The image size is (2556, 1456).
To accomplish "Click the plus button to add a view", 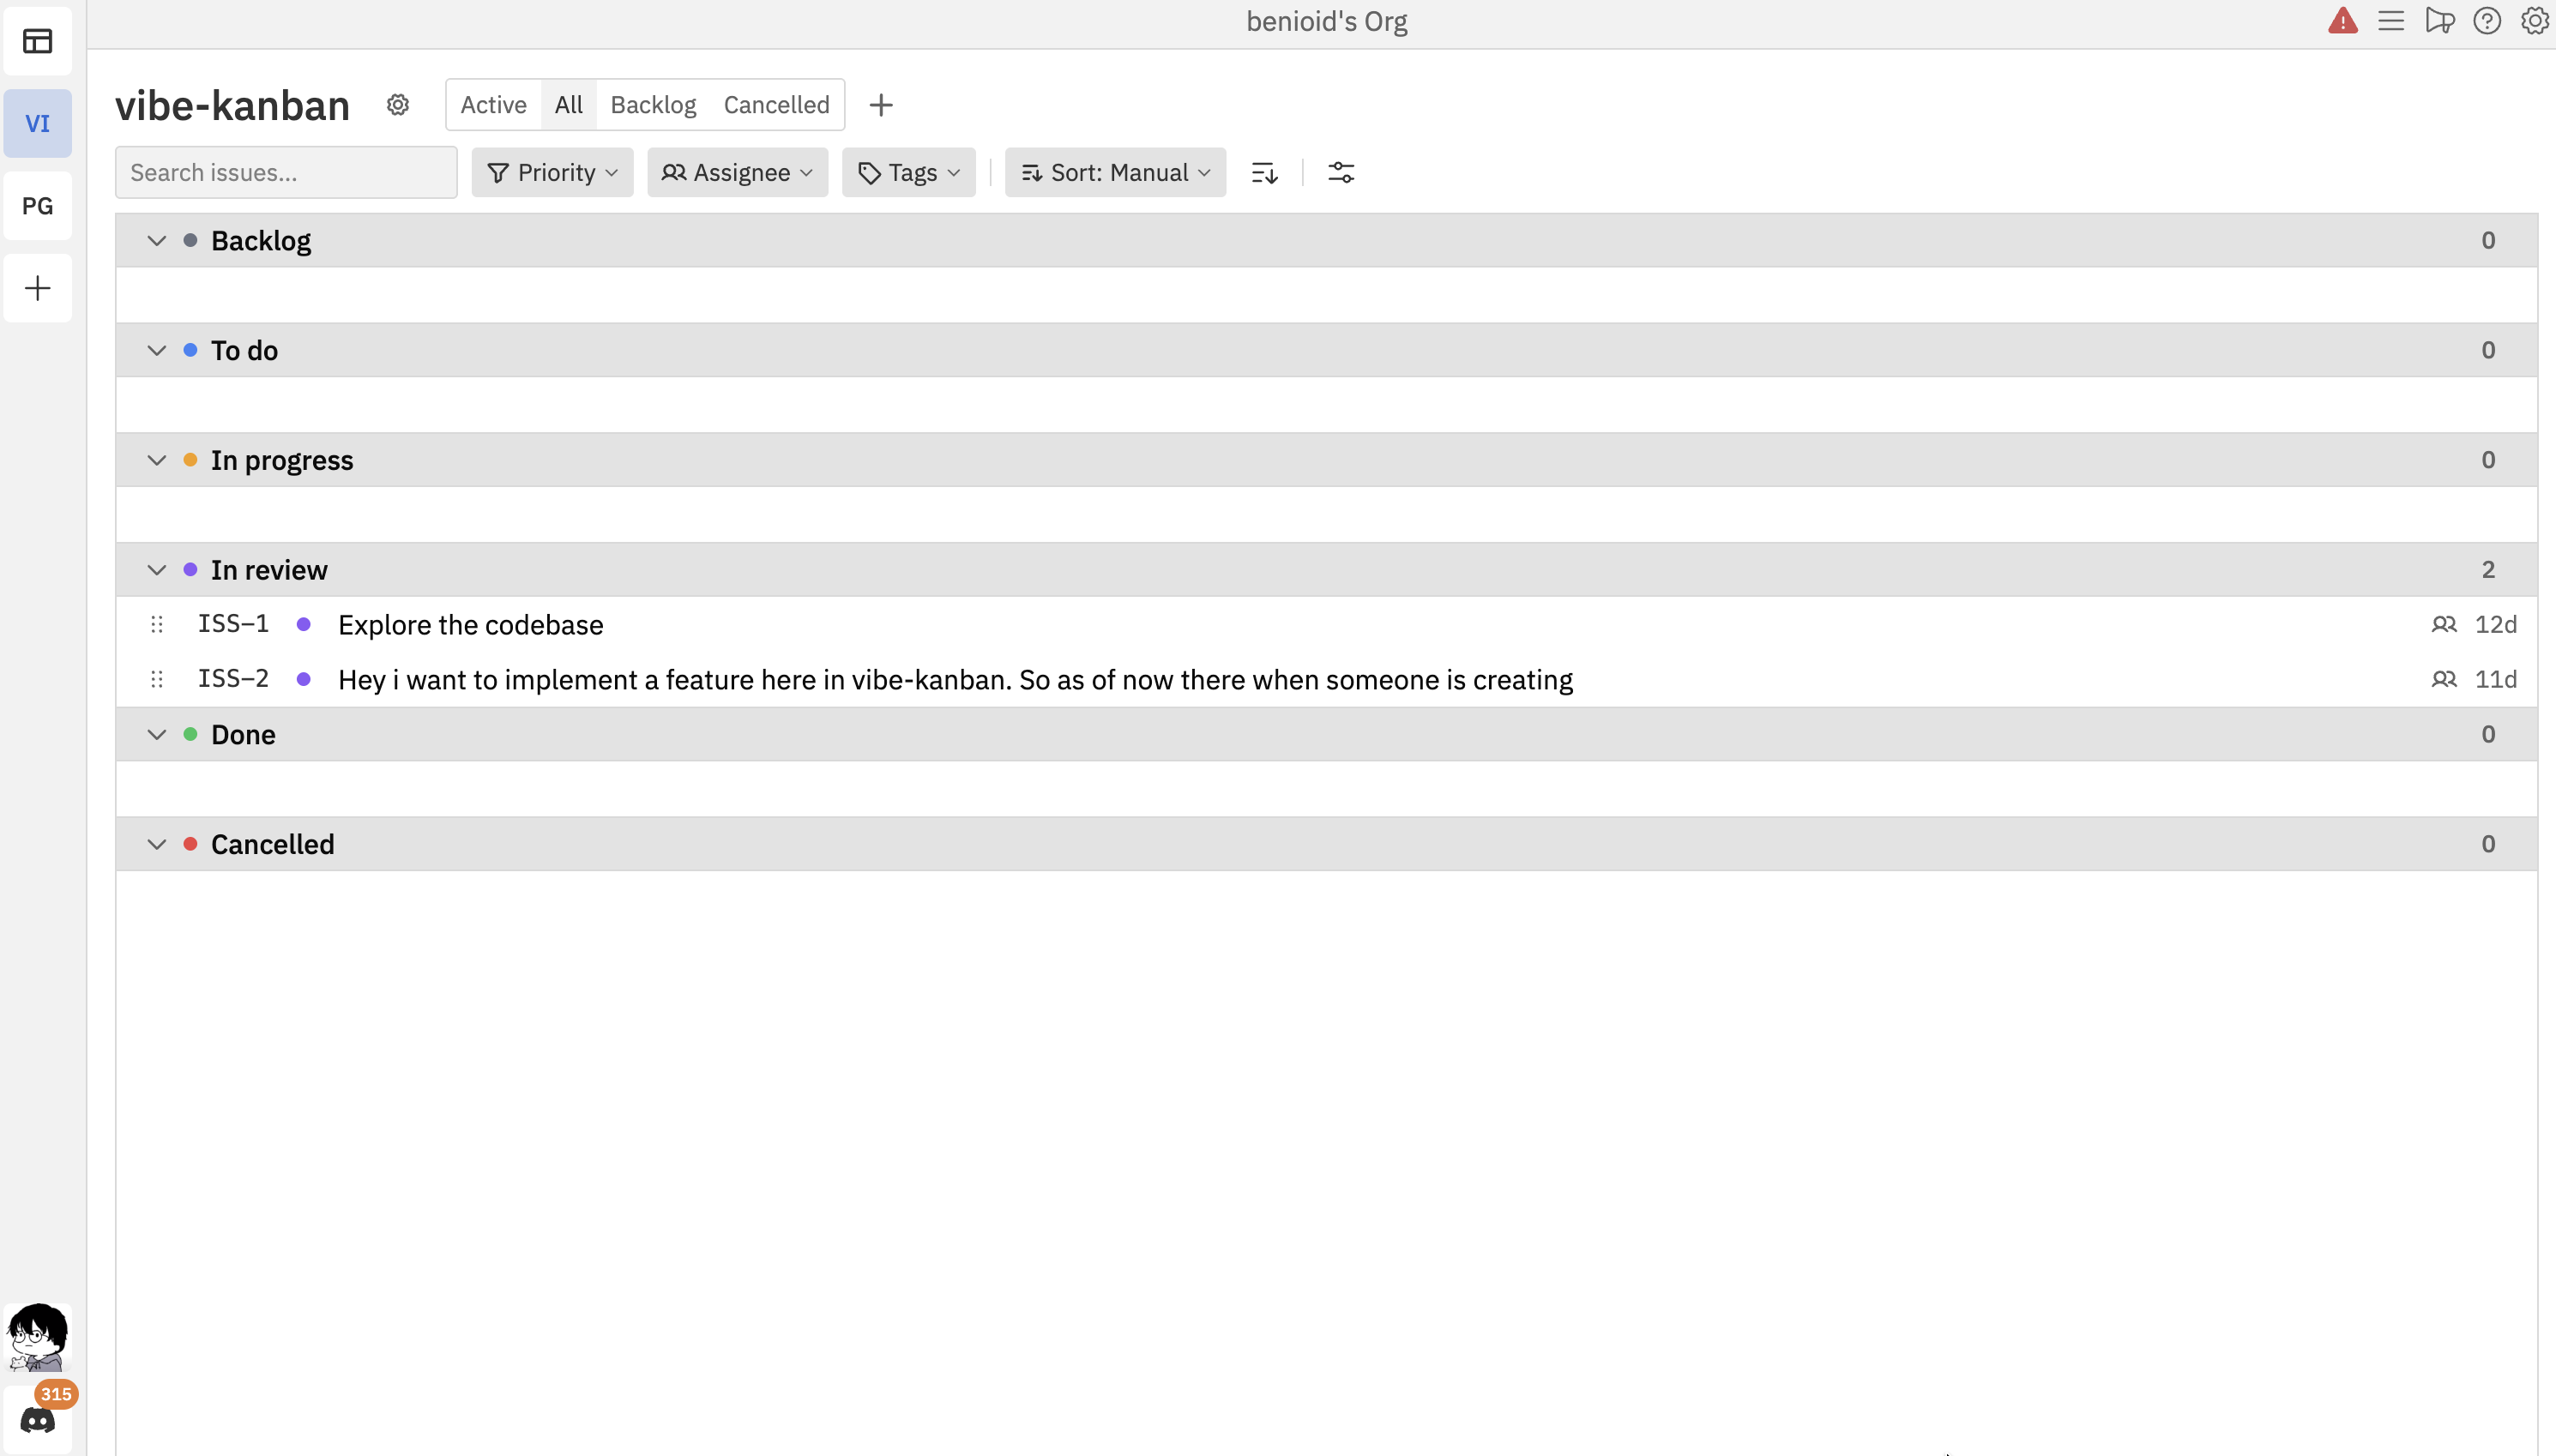I will [x=879, y=104].
